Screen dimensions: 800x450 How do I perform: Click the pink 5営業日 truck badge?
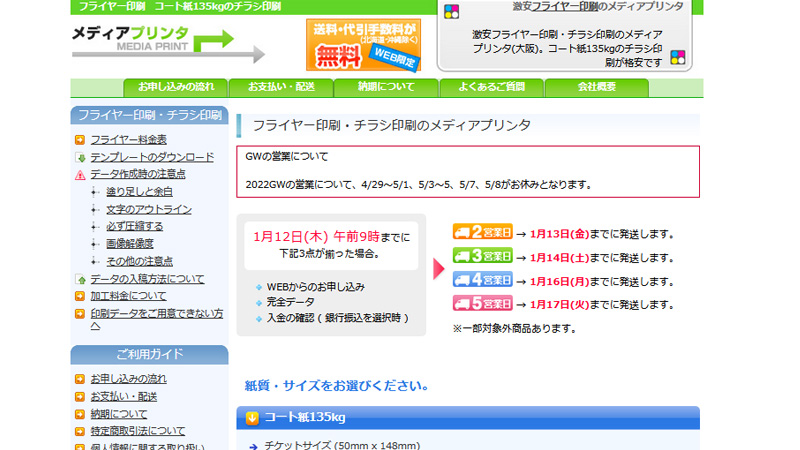(482, 304)
